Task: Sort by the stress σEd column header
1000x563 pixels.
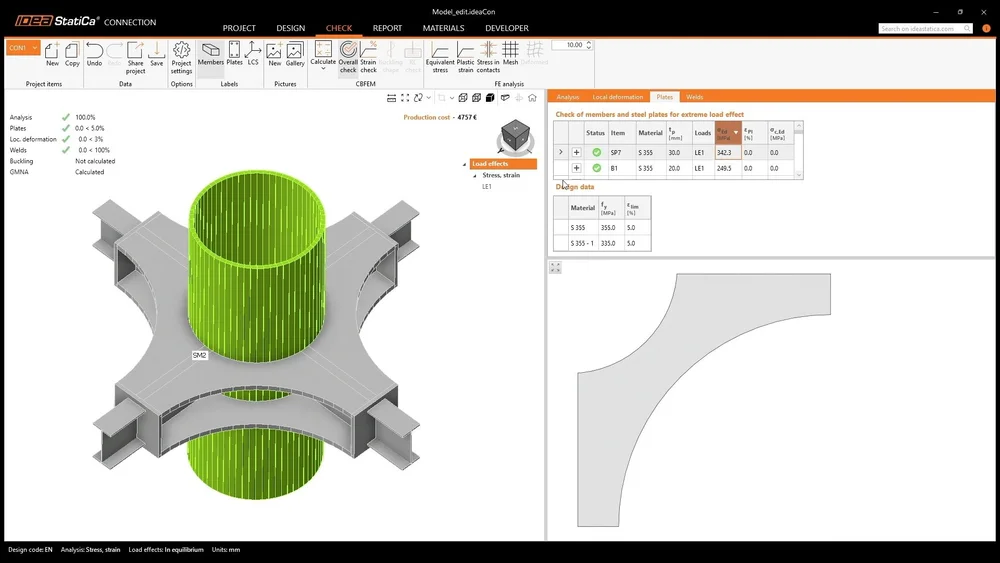Action: click(x=728, y=132)
